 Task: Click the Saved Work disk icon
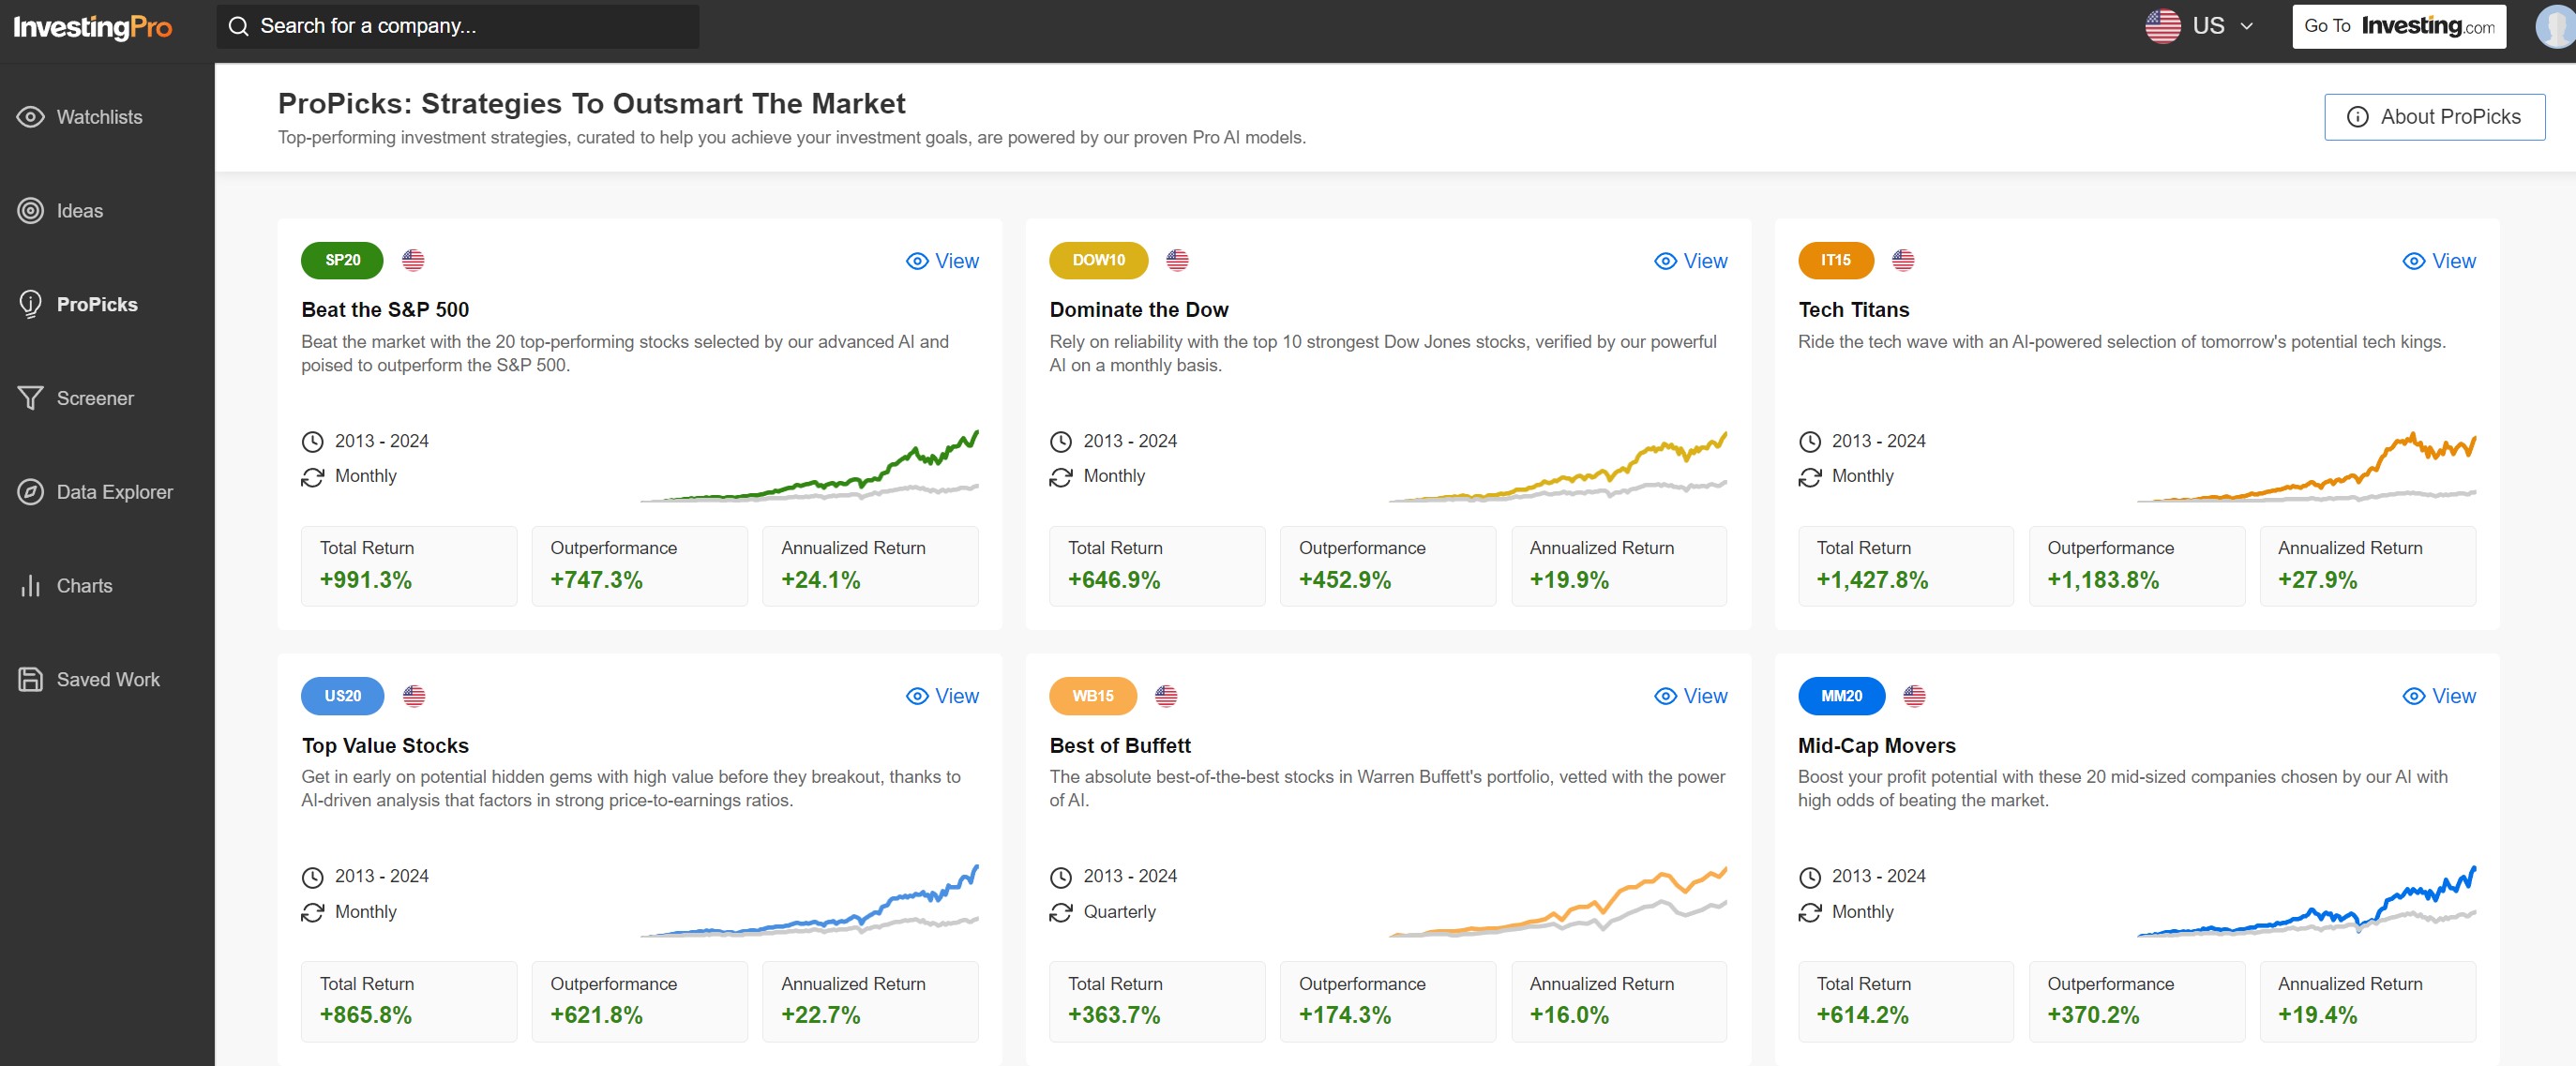pos(30,679)
